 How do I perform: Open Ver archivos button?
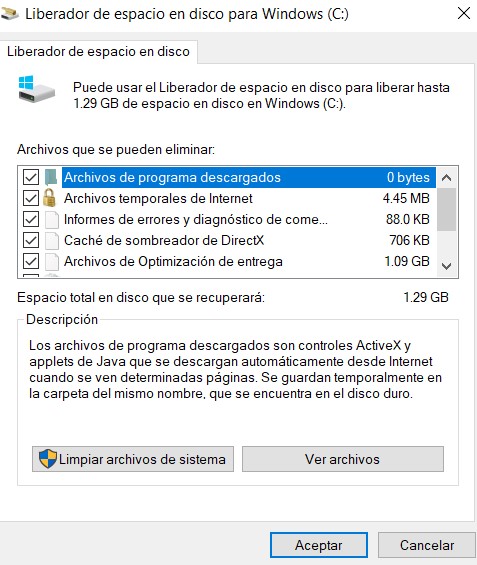343,459
